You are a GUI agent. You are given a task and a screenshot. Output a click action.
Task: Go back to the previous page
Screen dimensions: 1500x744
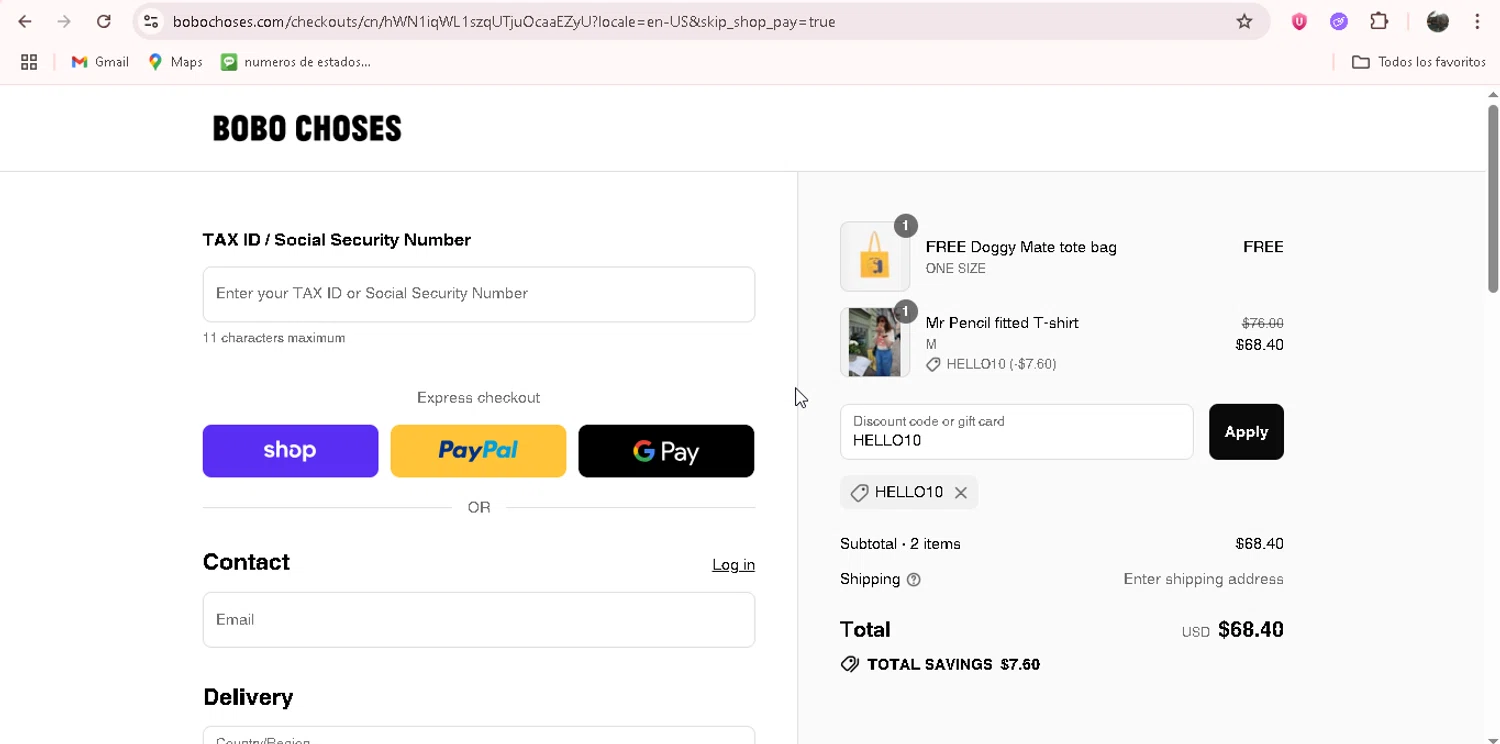25,21
